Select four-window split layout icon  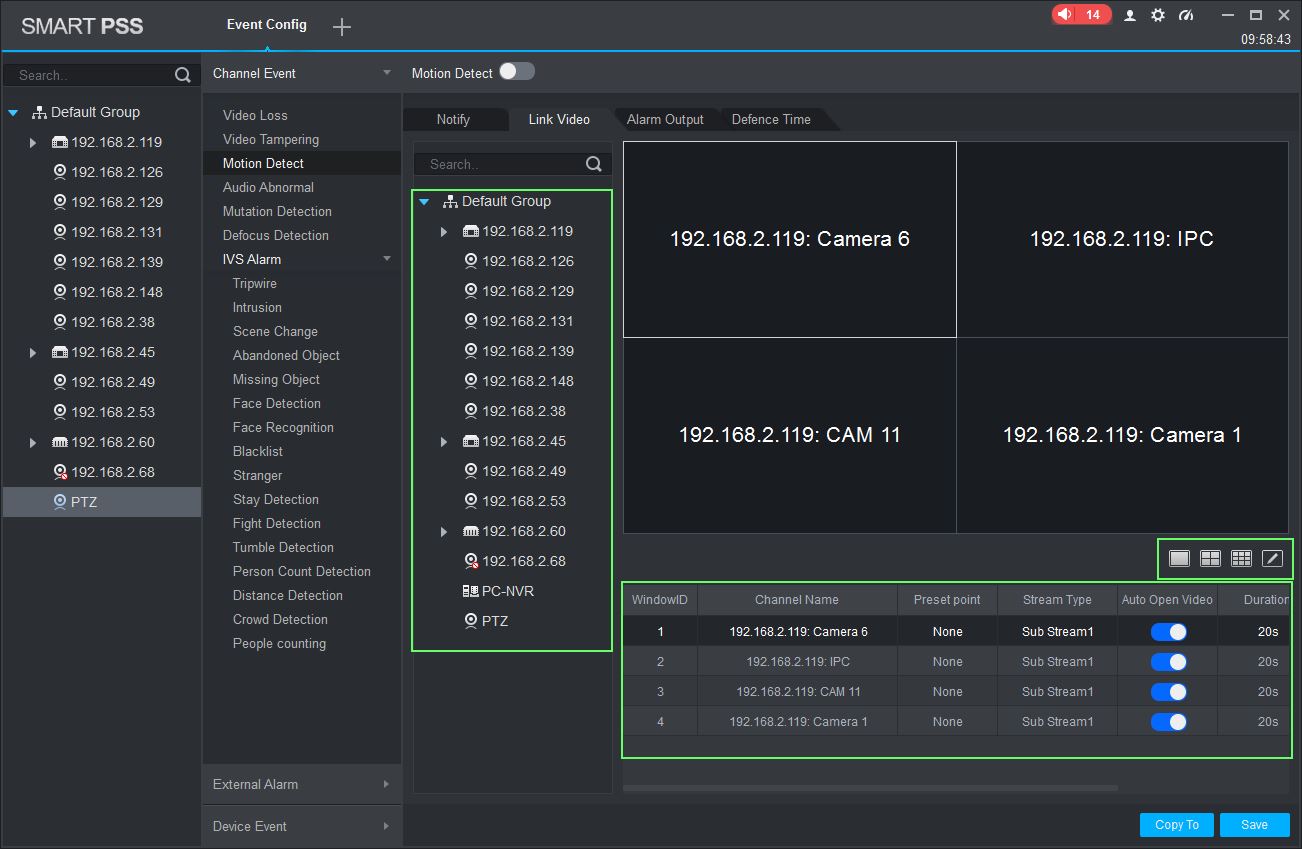point(1210,558)
